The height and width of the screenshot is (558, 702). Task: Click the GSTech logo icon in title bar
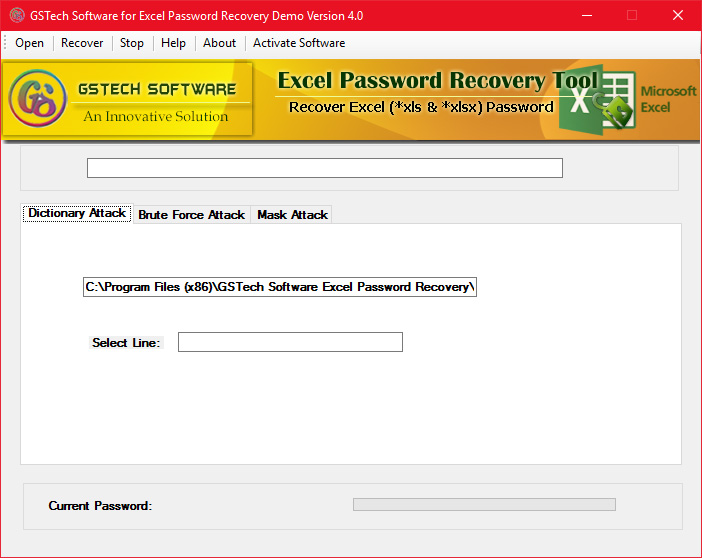(17, 15)
